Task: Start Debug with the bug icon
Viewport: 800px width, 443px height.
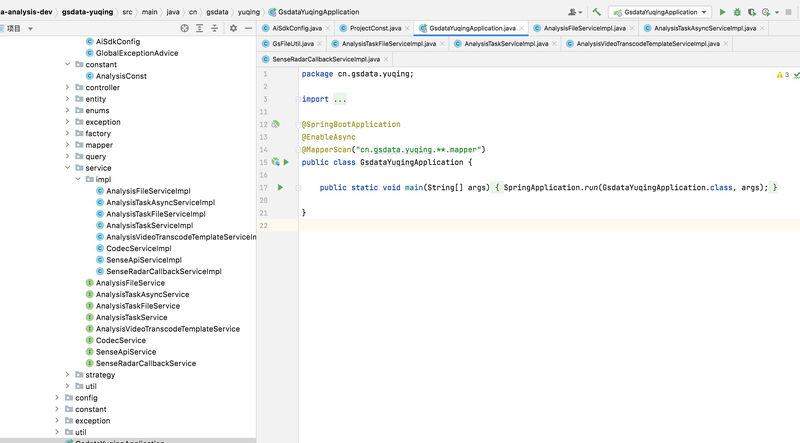Action: pyautogui.click(x=737, y=12)
